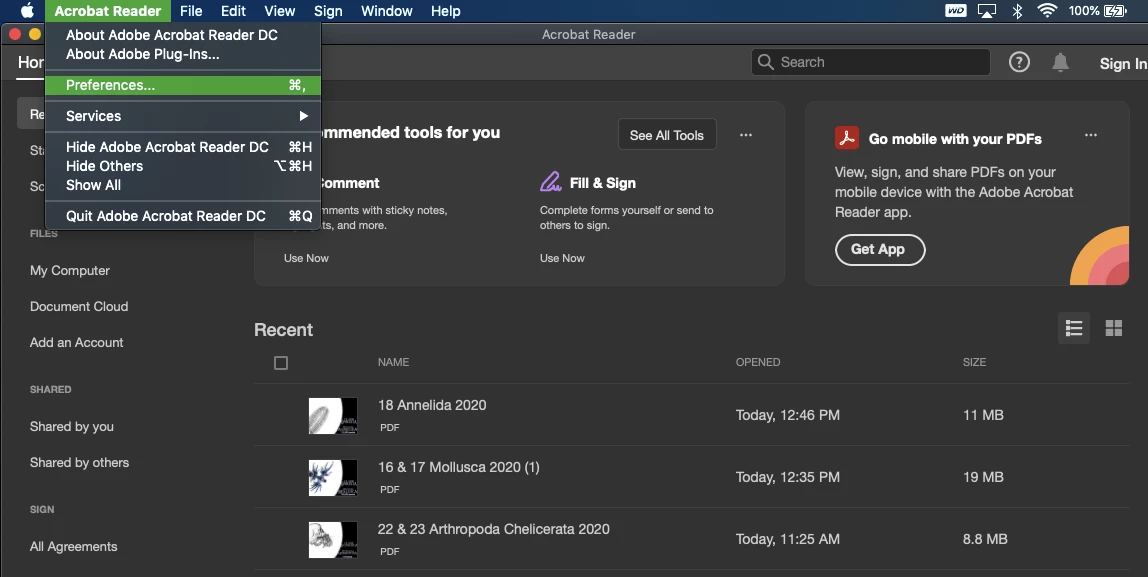
Task: Switch Recent files to list view
Action: 1074,328
